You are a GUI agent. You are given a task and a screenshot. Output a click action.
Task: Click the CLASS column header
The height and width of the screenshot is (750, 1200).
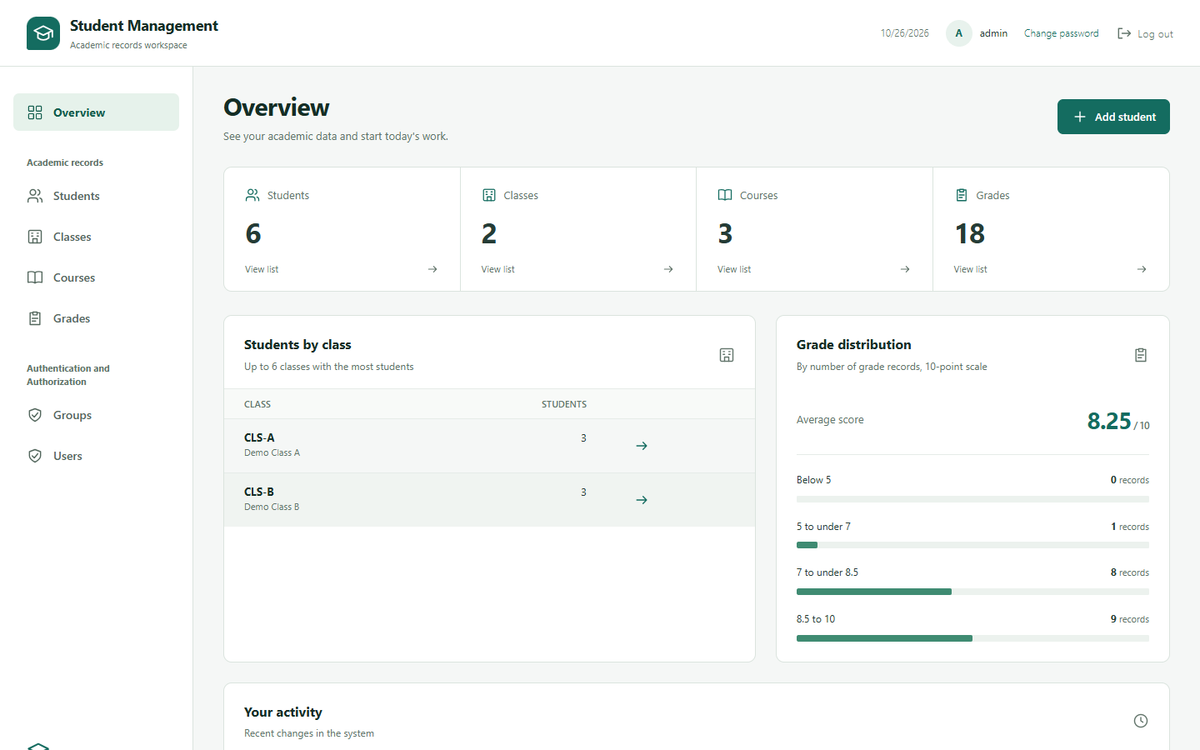pos(257,405)
